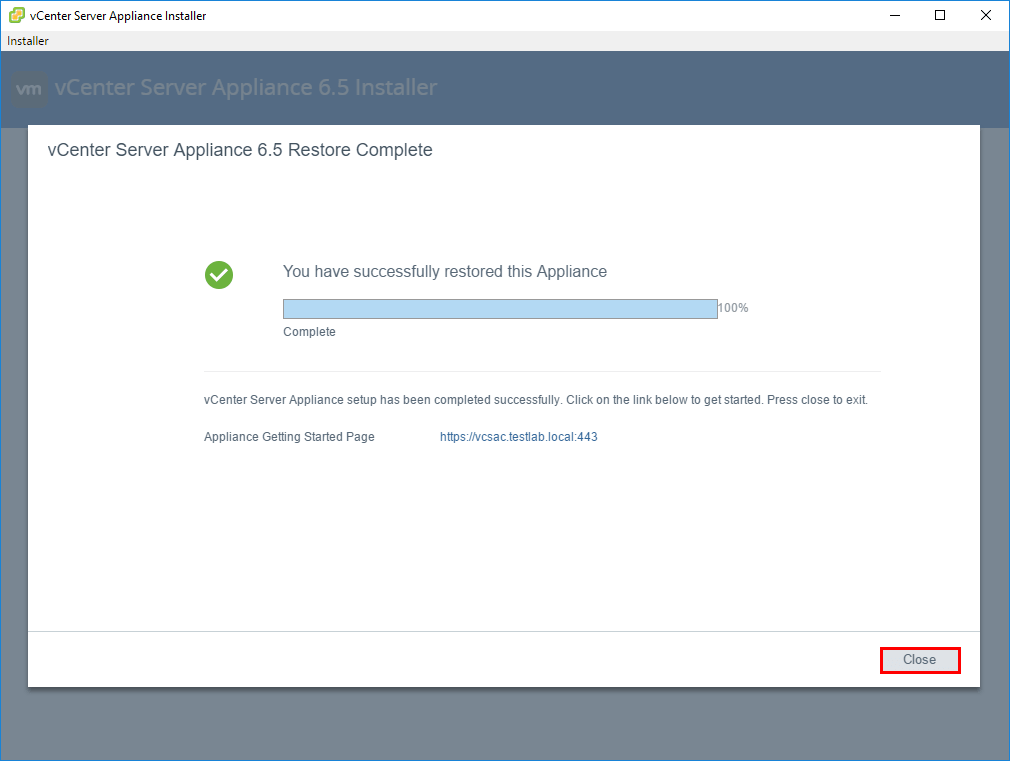Click the 100% restore progress bar
This screenshot has height=761, width=1010.
500,309
